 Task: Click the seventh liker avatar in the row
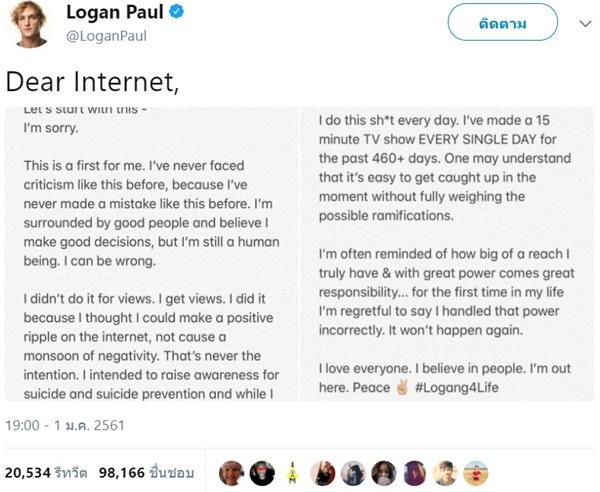[x=415, y=472]
